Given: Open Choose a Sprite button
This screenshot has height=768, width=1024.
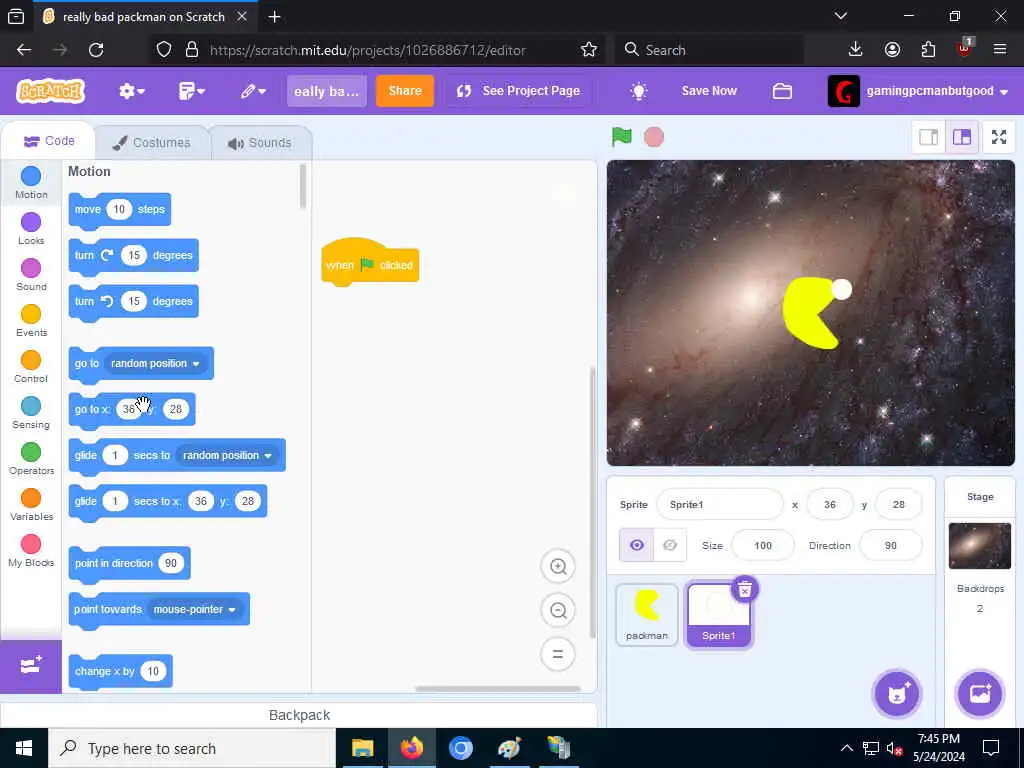Looking at the screenshot, I should 897,694.
